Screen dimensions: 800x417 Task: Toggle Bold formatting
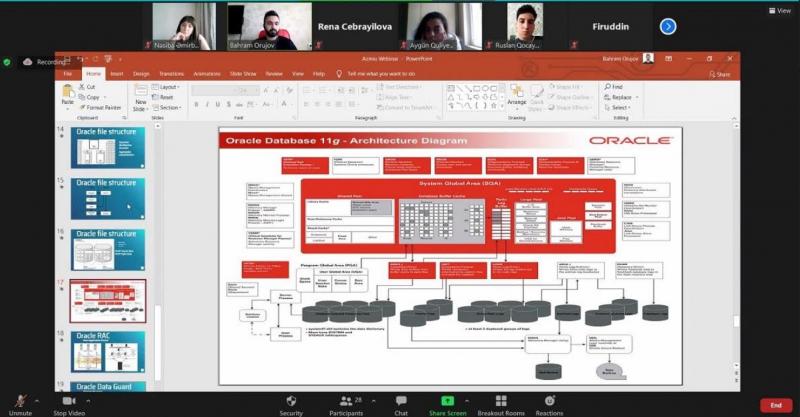pos(196,105)
